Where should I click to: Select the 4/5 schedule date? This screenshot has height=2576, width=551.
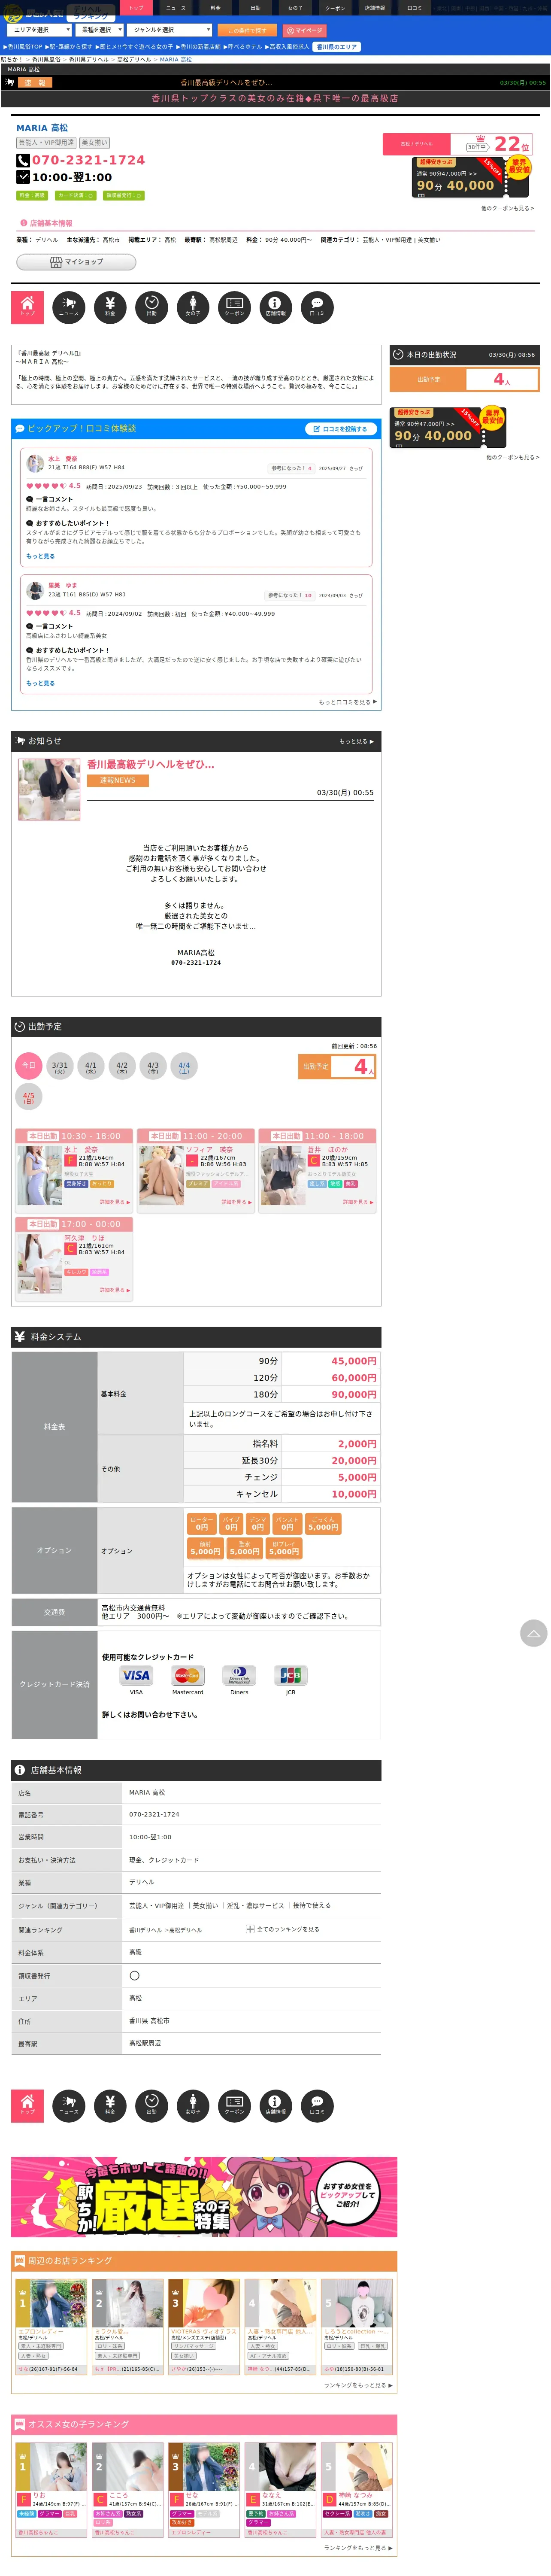pyautogui.click(x=29, y=1097)
